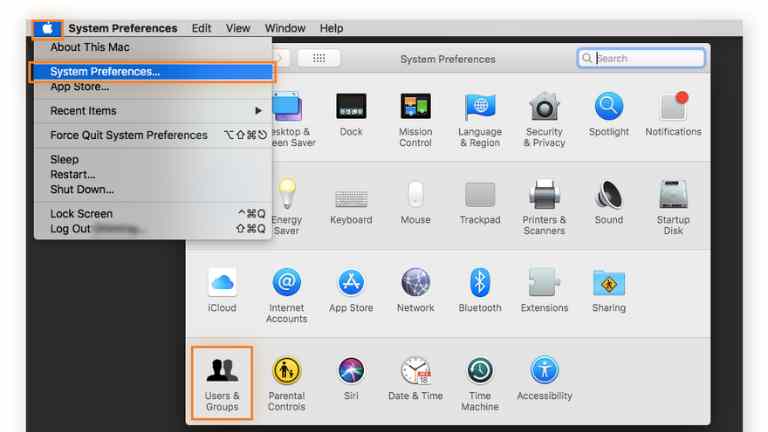
Task: Open Mission Control preferences
Action: [415, 120]
